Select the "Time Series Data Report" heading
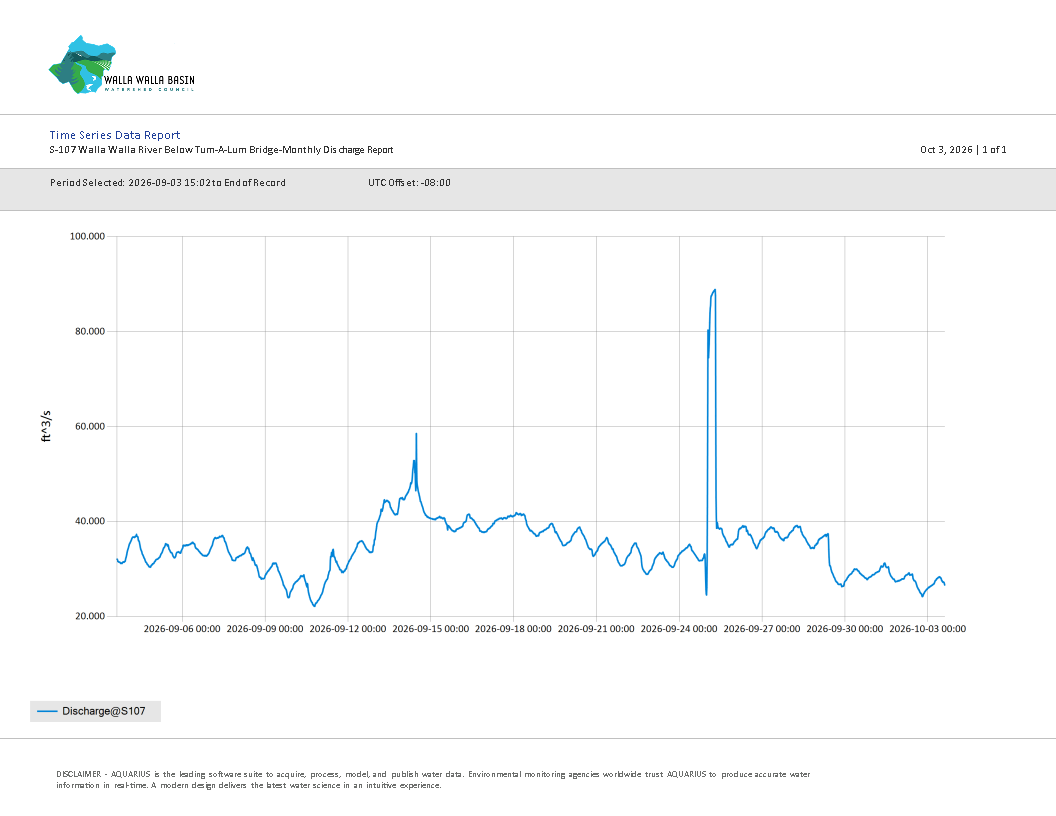 114,135
